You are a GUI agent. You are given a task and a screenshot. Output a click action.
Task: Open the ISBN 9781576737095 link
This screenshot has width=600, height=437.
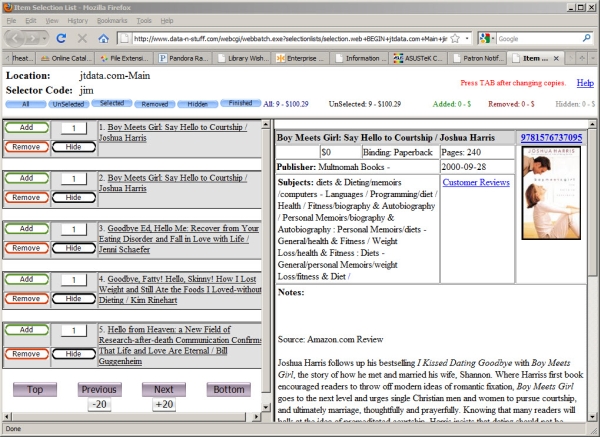click(x=551, y=138)
